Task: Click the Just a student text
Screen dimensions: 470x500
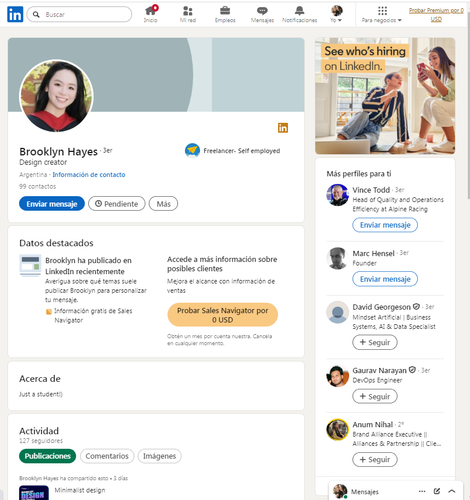Action: [41, 394]
